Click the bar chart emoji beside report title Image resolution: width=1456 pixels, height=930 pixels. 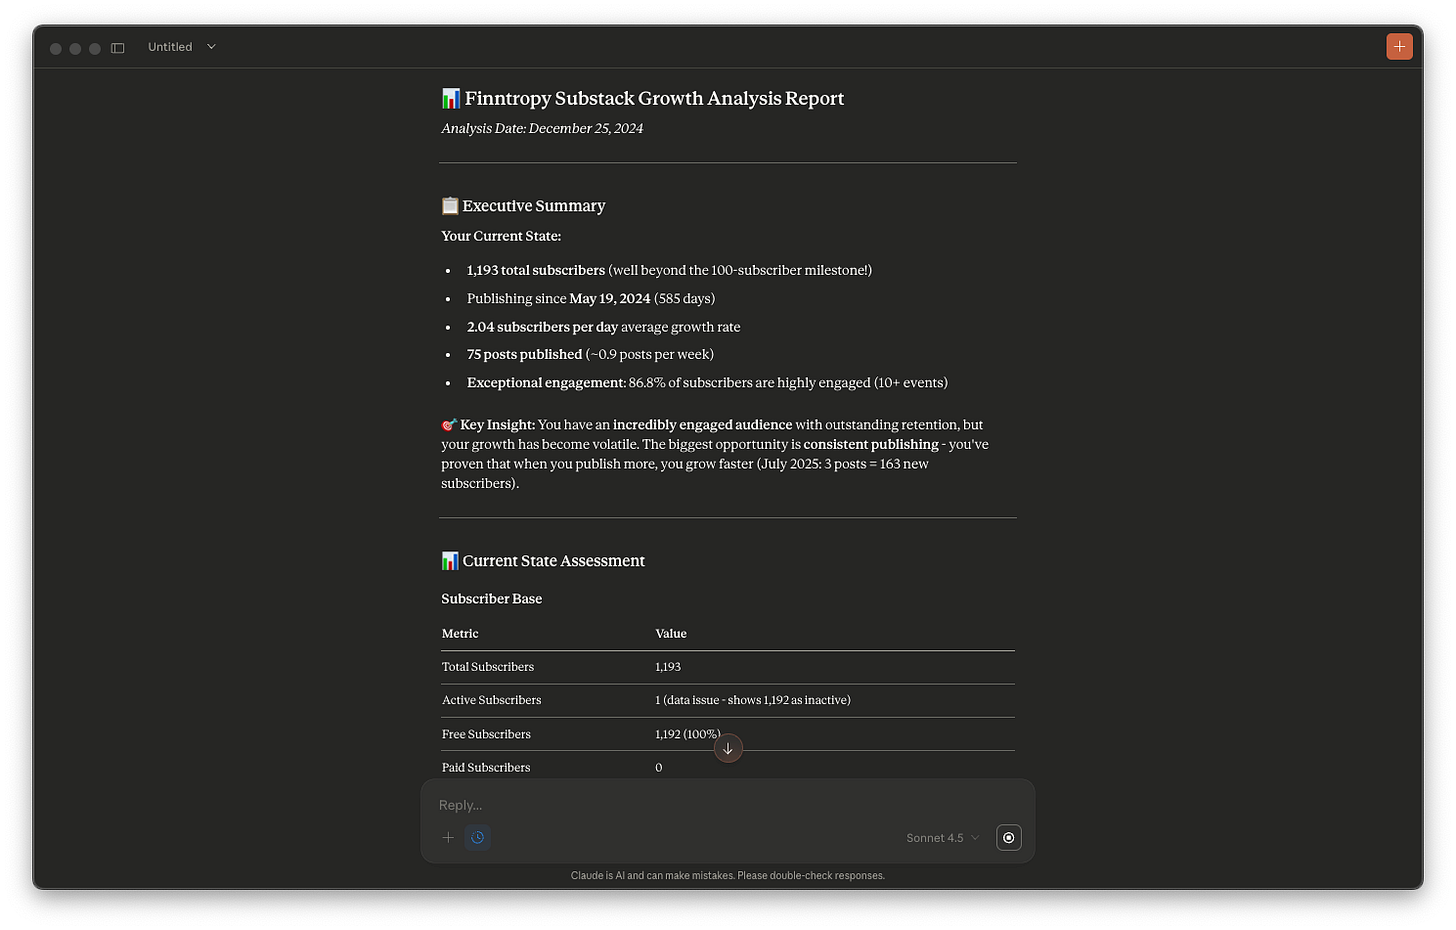451,98
